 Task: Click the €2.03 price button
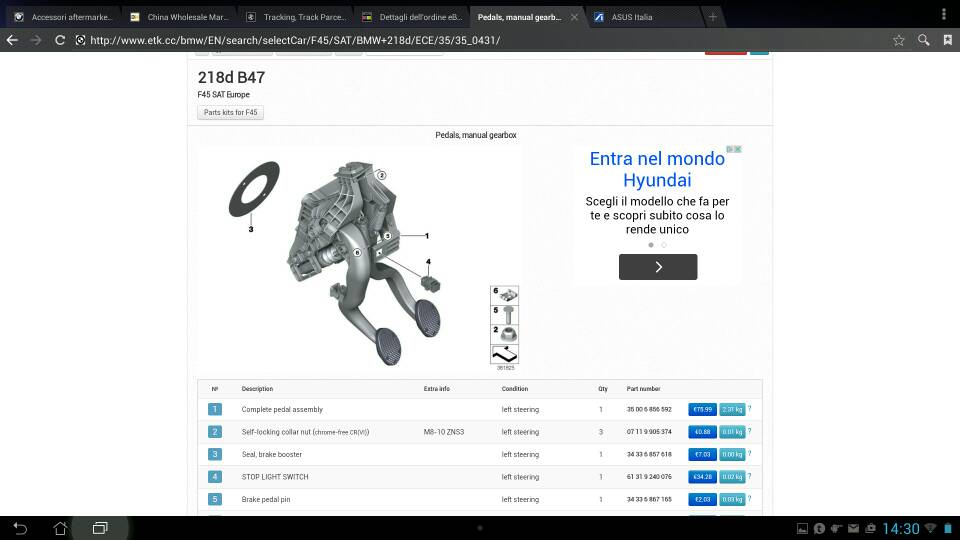click(702, 500)
